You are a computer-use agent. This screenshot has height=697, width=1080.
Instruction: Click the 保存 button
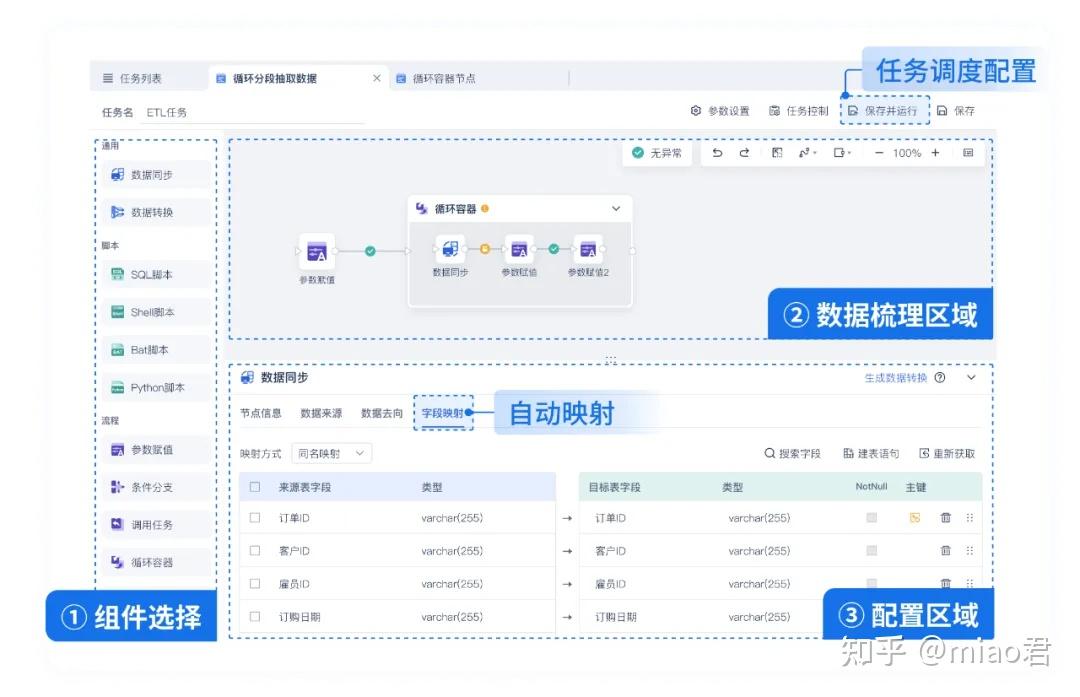click(x=957, y=111)
